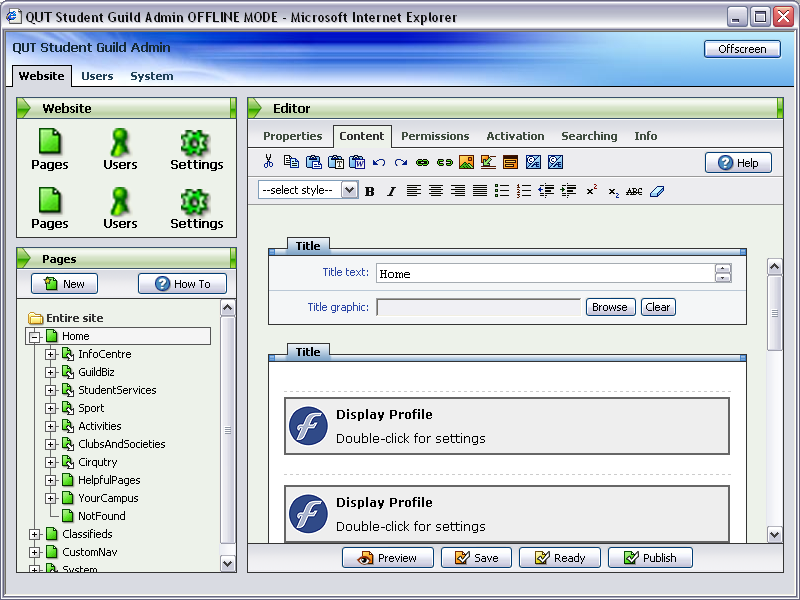Expand the GuildBiz tree node
This screenshot has width=800, height=600.
(x=51, y=372)
